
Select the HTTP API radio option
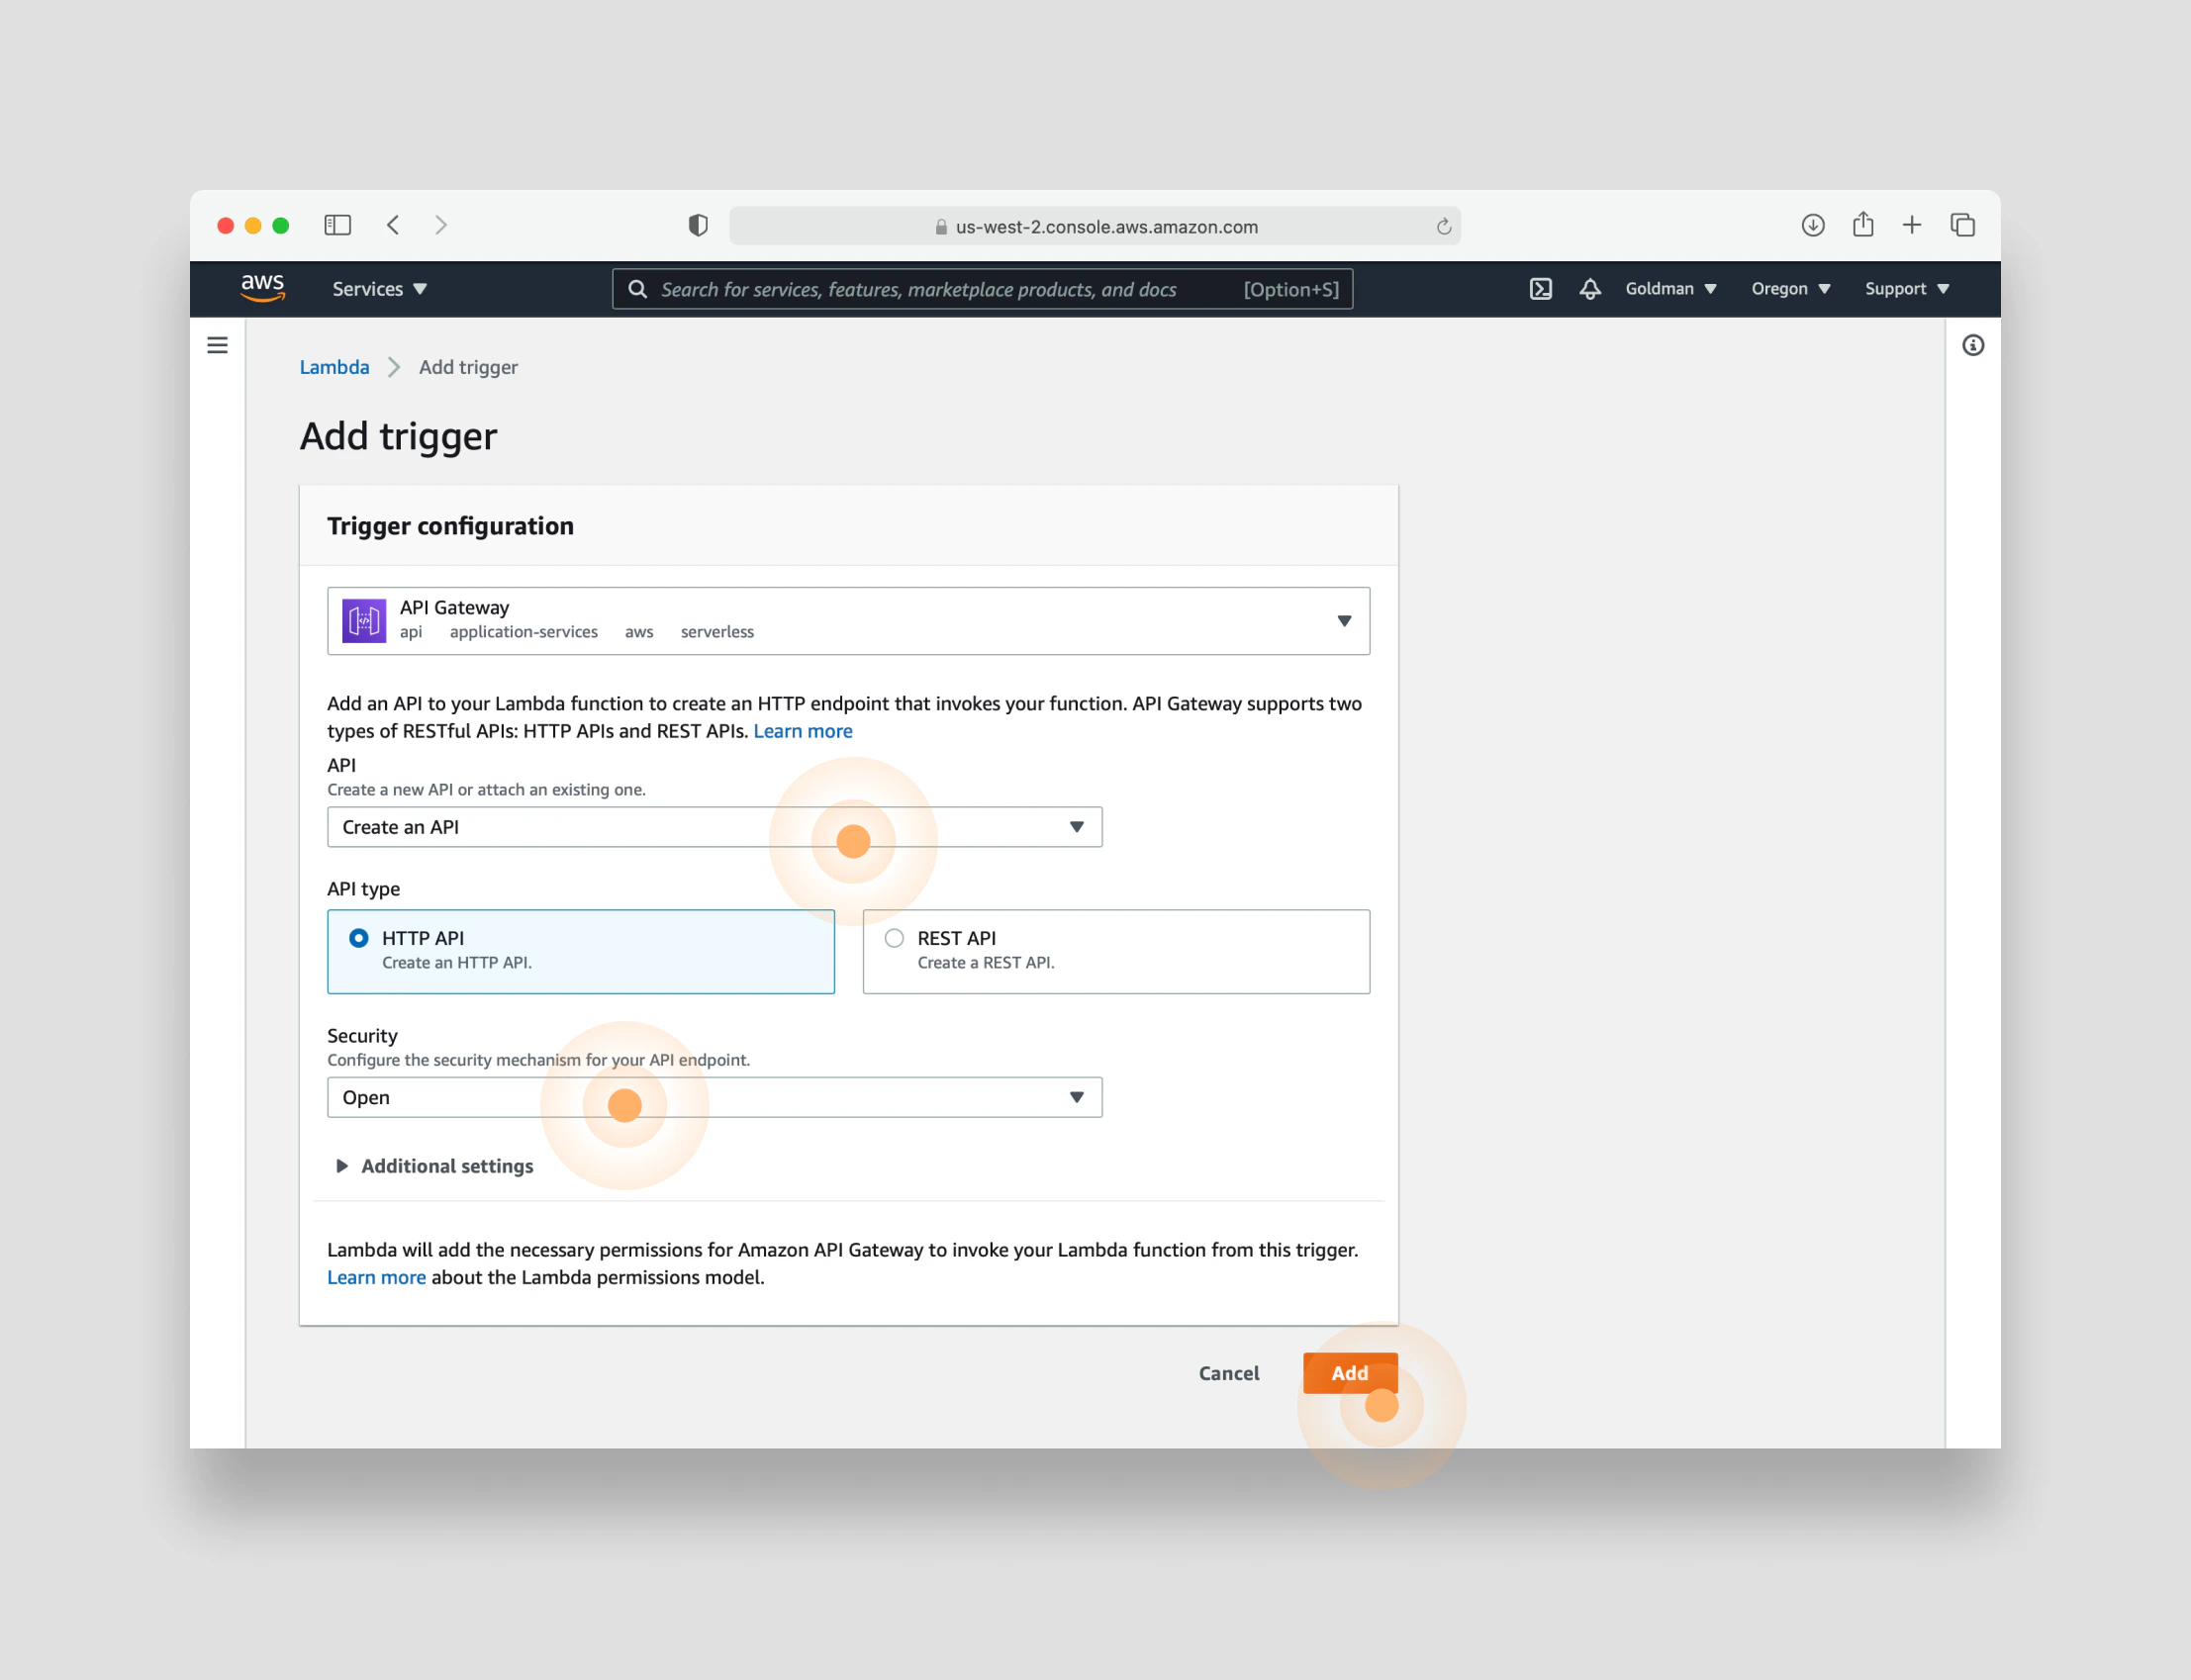[x=358, y=938]
